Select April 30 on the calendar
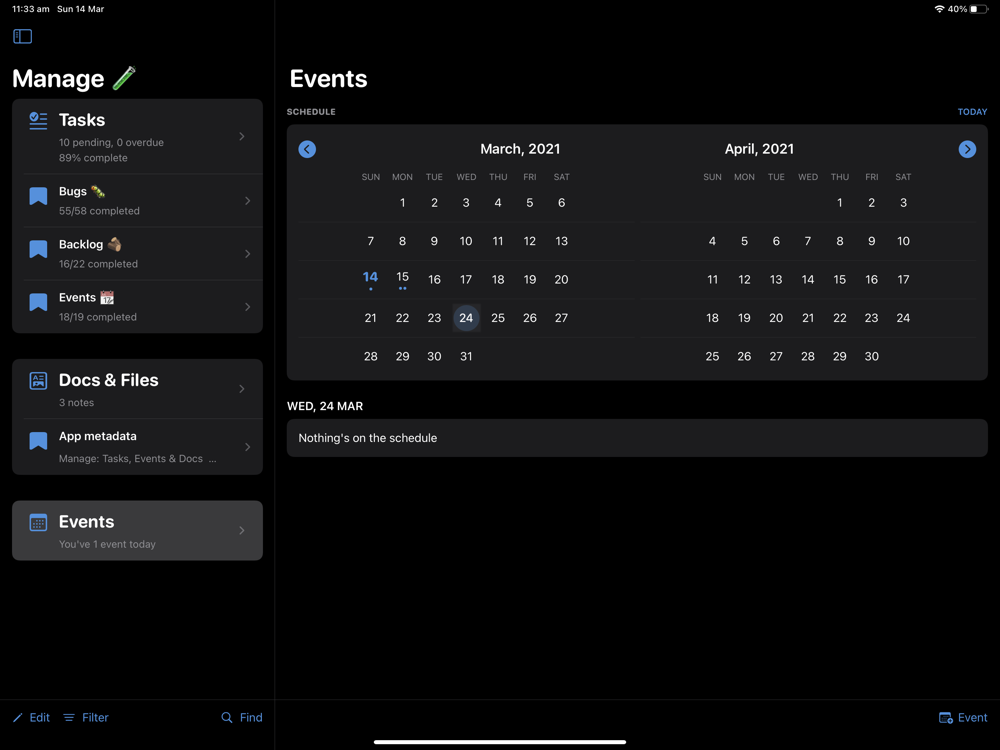Screen dimensions: 1000x750 [871, 357]
